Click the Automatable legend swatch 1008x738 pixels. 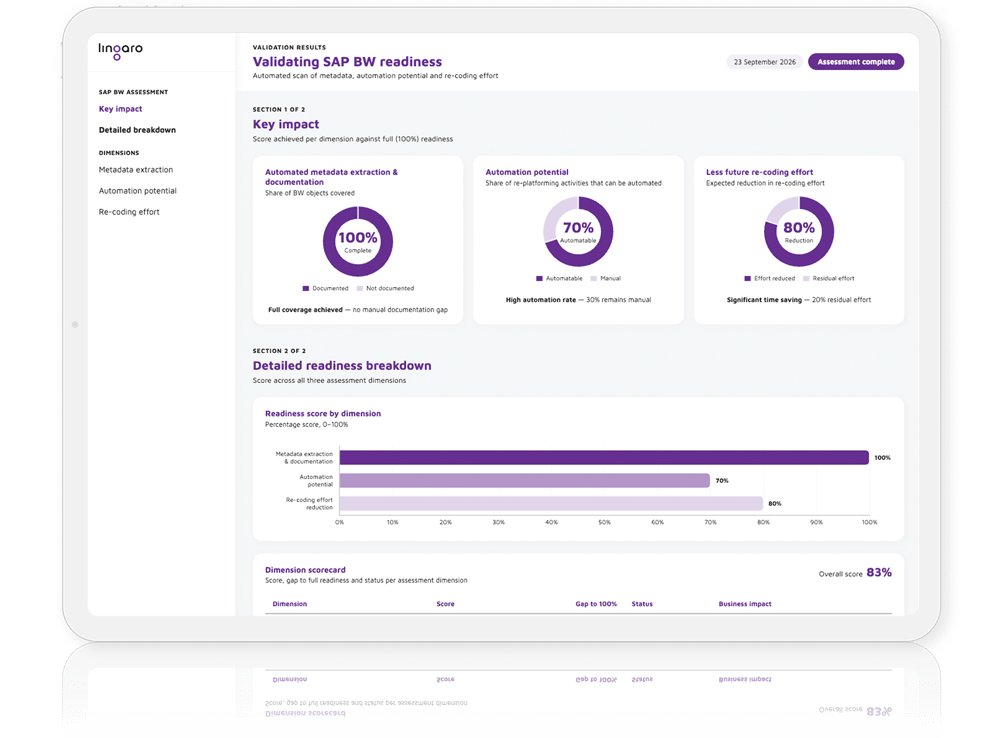539,279
